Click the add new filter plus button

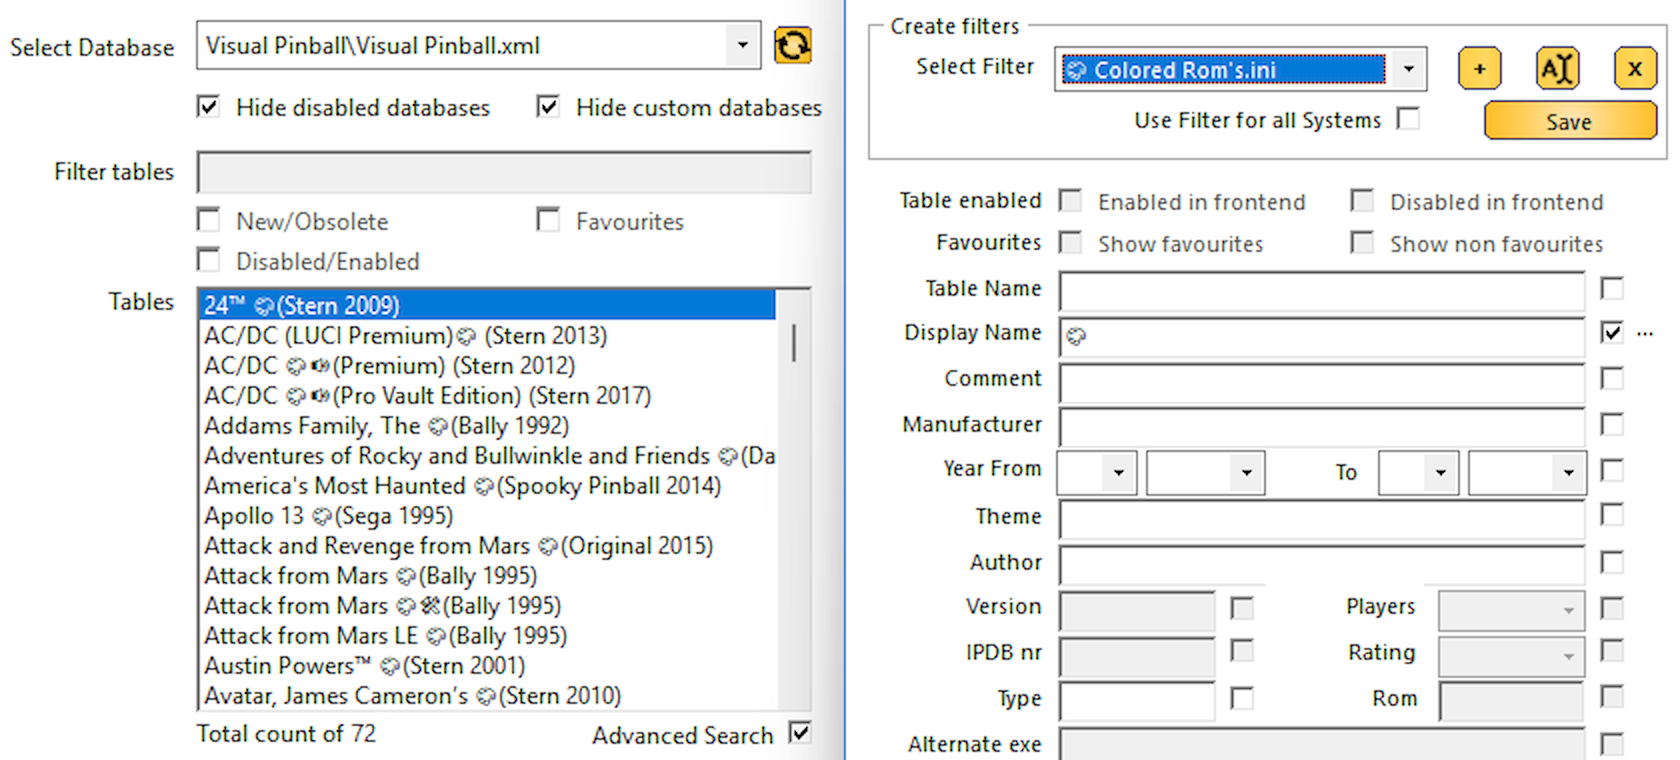click(1479, 69)
